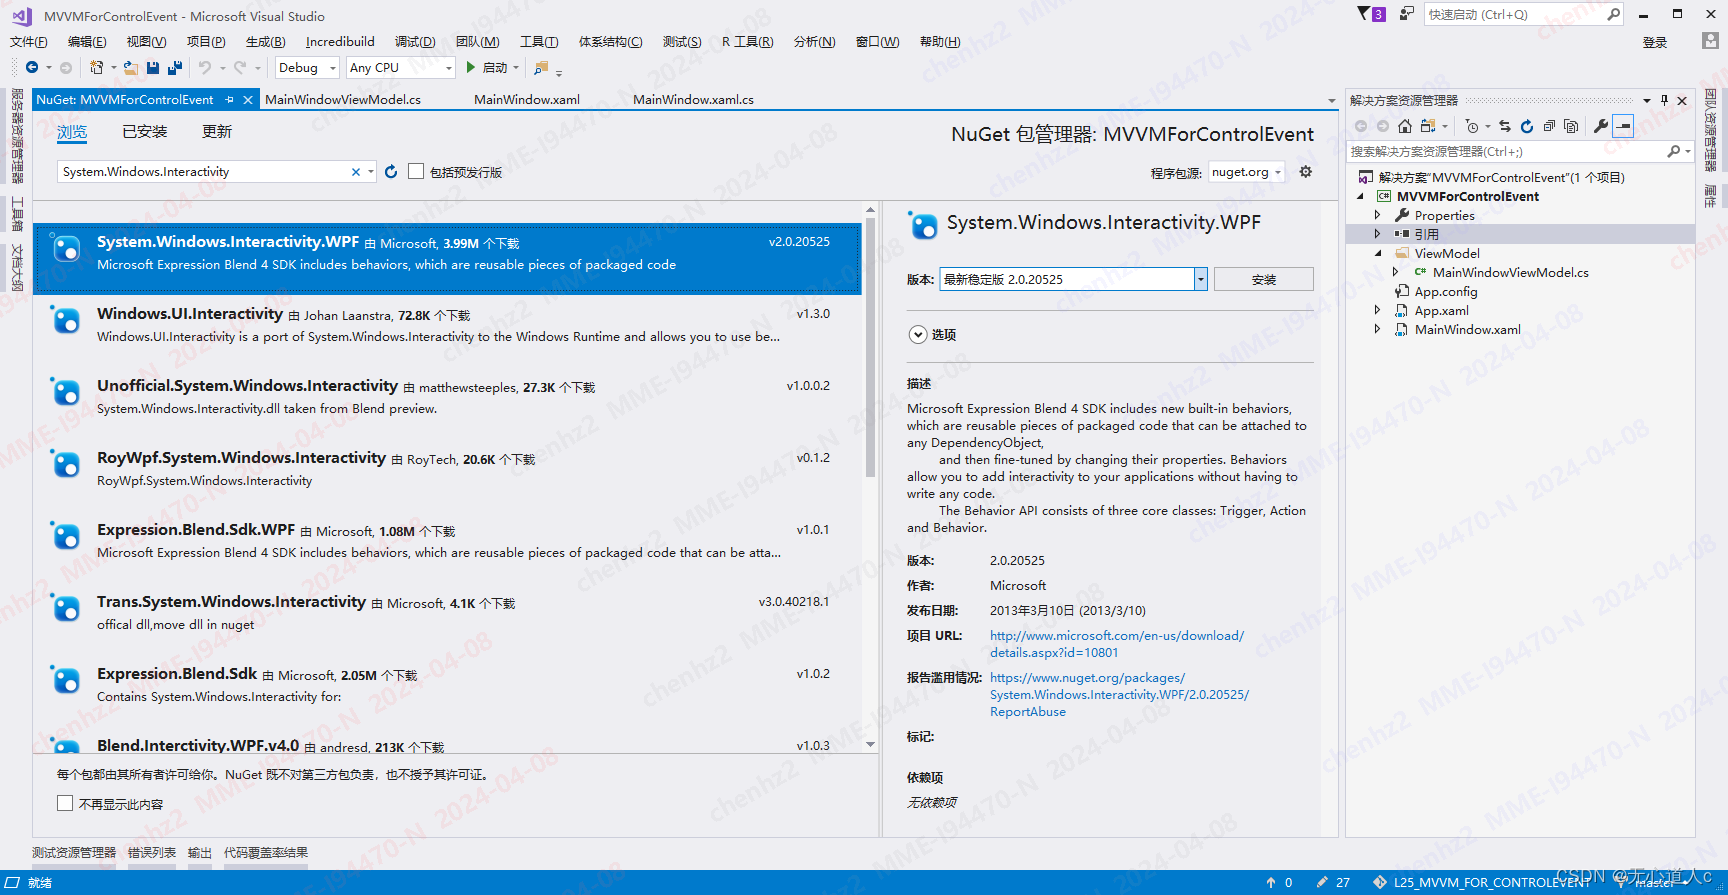
Task: Select MainWindowViewModel.cs in Solution Explorer
Action: pos(1510,272)
